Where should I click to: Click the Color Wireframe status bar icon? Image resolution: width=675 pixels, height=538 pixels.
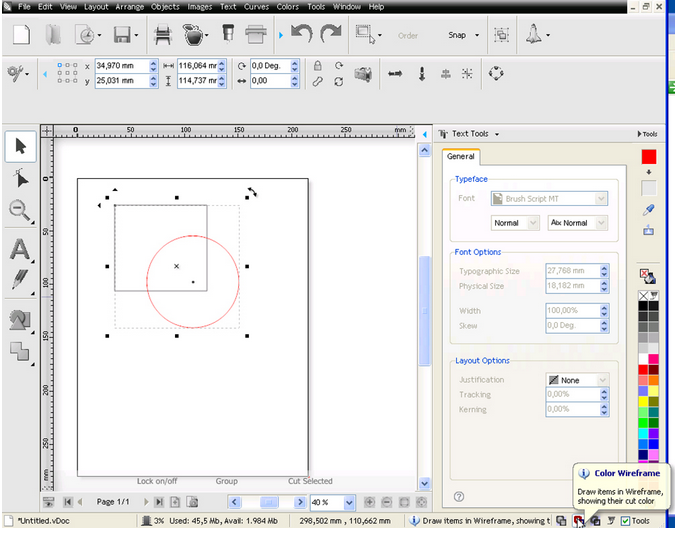(578, 521)
